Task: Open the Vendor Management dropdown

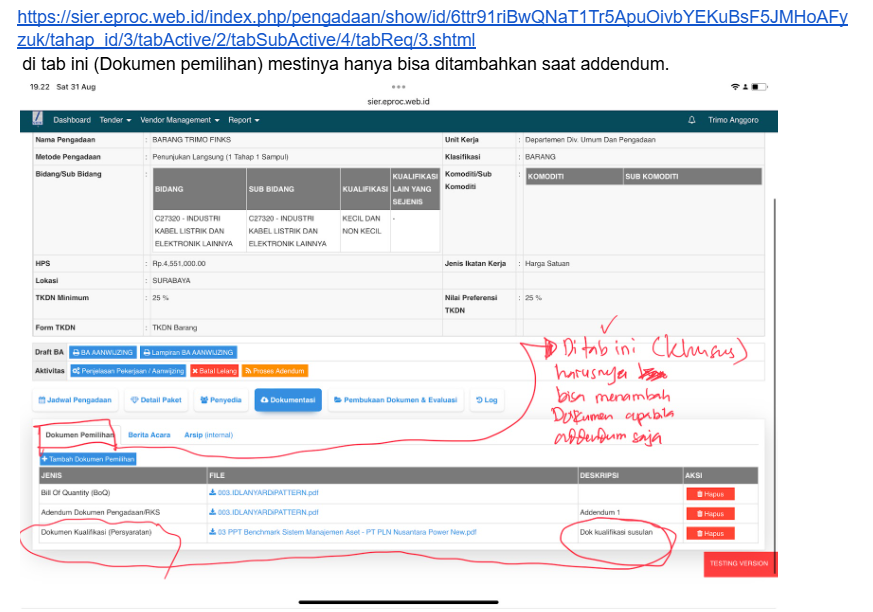Action: pos(178,120)
